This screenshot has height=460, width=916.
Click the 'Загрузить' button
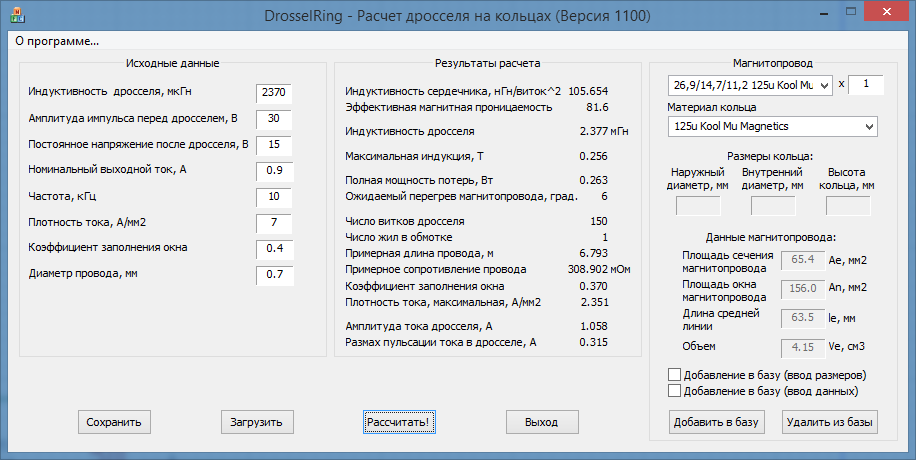[x=257, y=422]
